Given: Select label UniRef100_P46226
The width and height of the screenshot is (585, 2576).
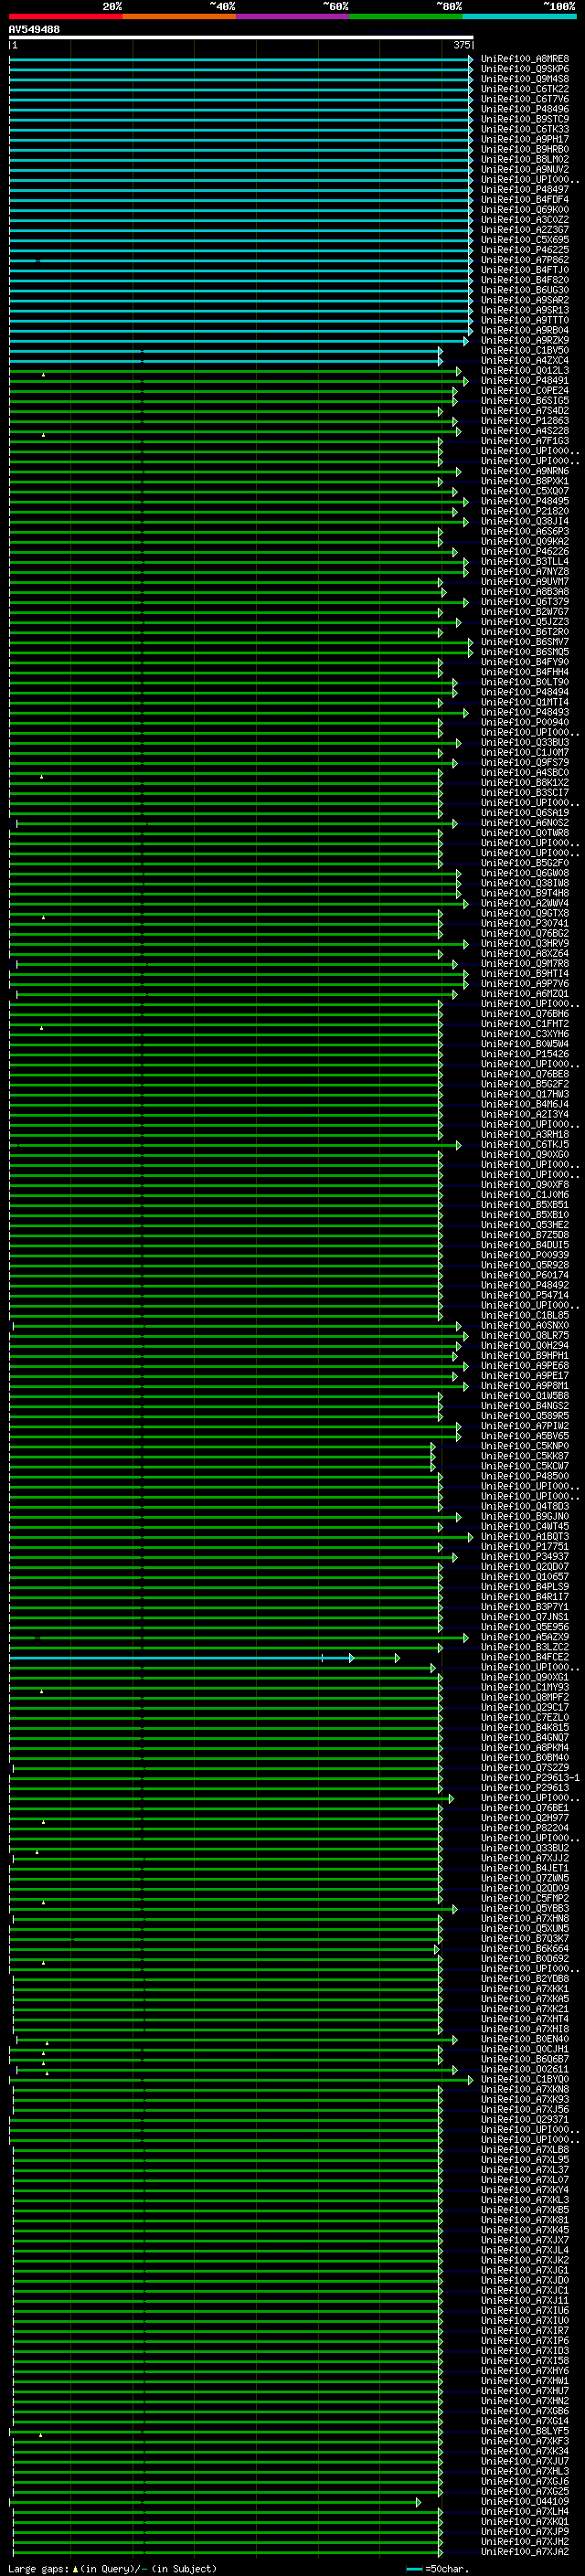Looking at the screenshot, I should click(x=525, y=551).
